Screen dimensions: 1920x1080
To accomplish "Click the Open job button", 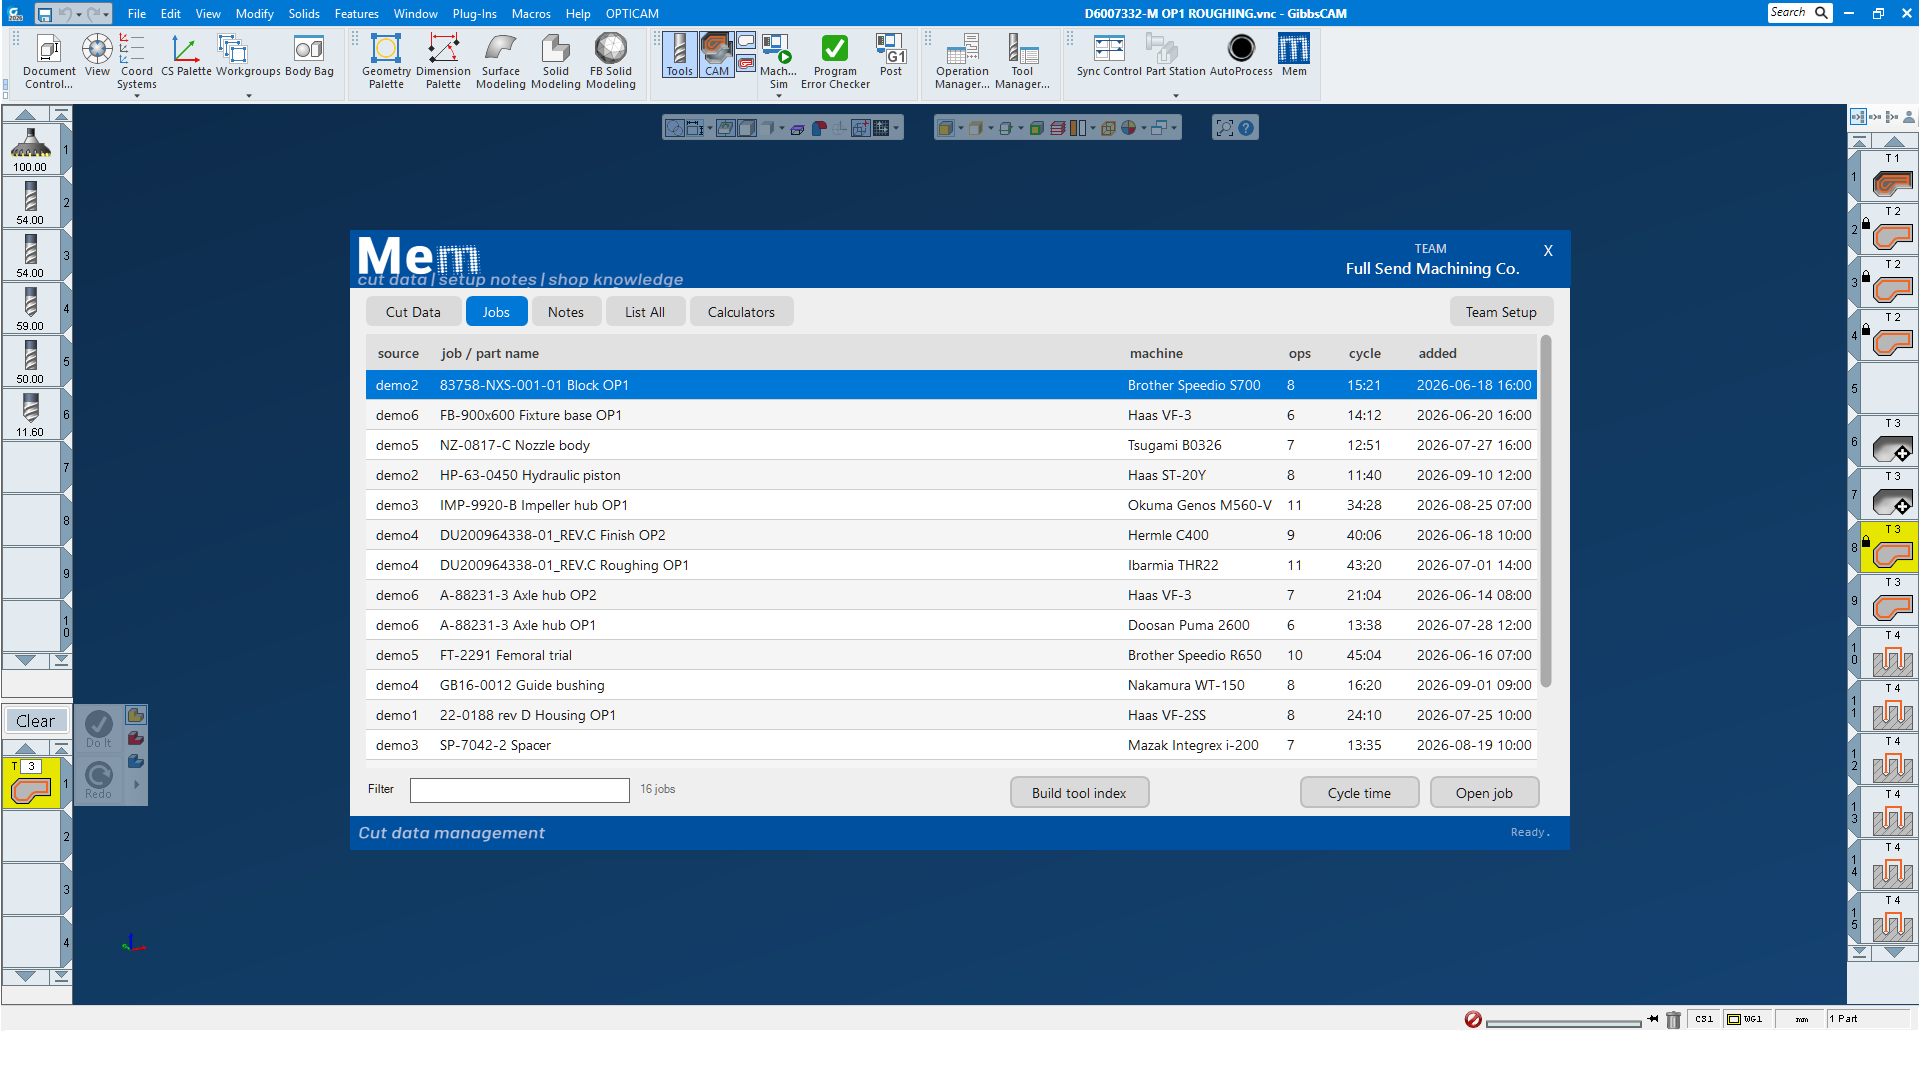I will pyautogui.click(x=1484, y=793).
